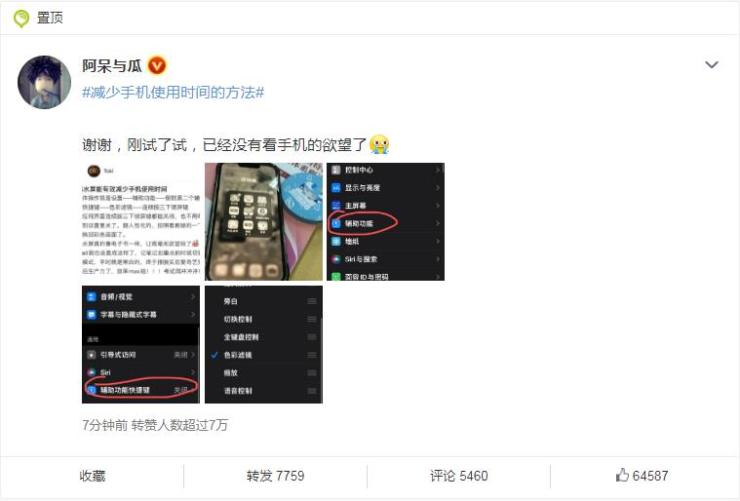Click 转发 7759 to repost
This screenshot has width=740, height=501.
275,476
